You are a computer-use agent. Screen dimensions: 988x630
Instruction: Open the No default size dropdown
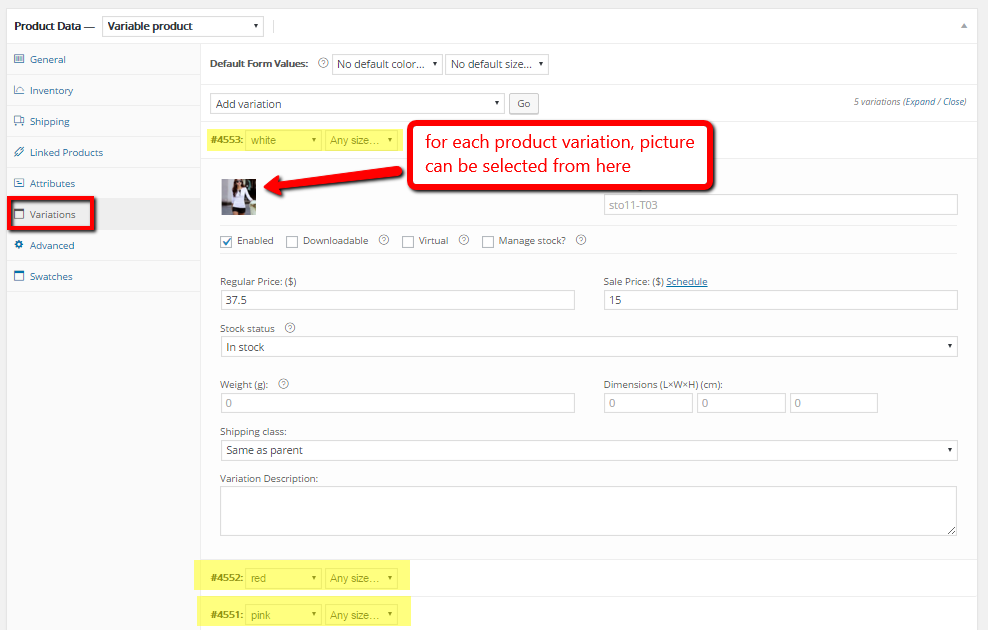(497, 64)
